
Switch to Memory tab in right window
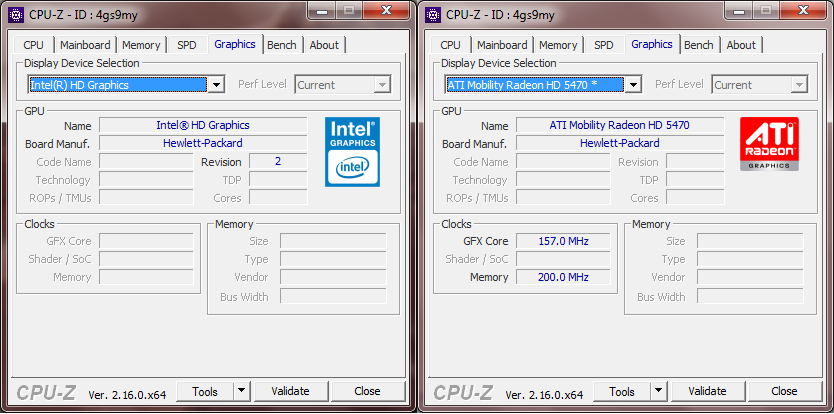pos(558,45)
